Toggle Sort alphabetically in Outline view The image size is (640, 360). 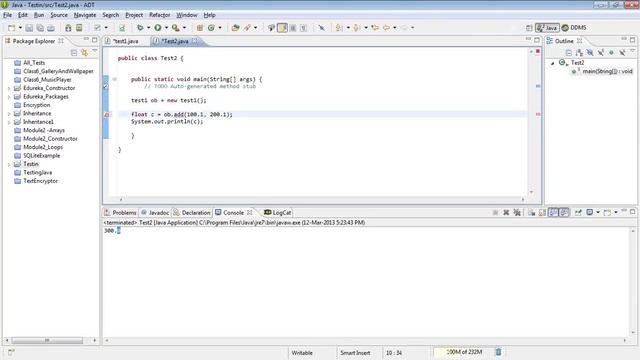[x=579, y=53]
